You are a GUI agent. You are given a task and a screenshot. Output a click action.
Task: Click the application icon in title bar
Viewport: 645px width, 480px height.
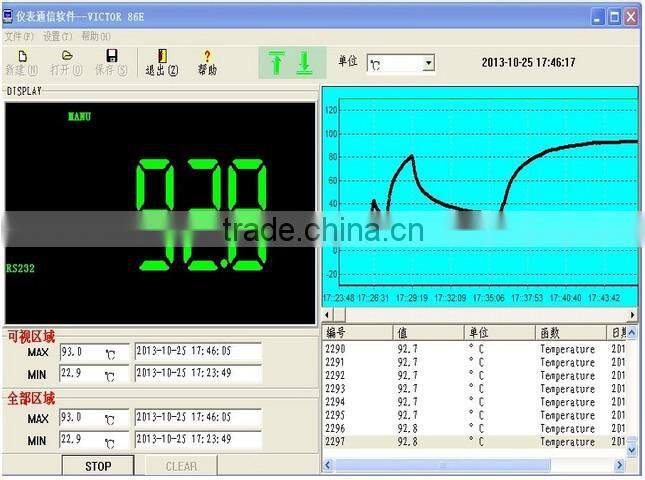click(7, 16)
